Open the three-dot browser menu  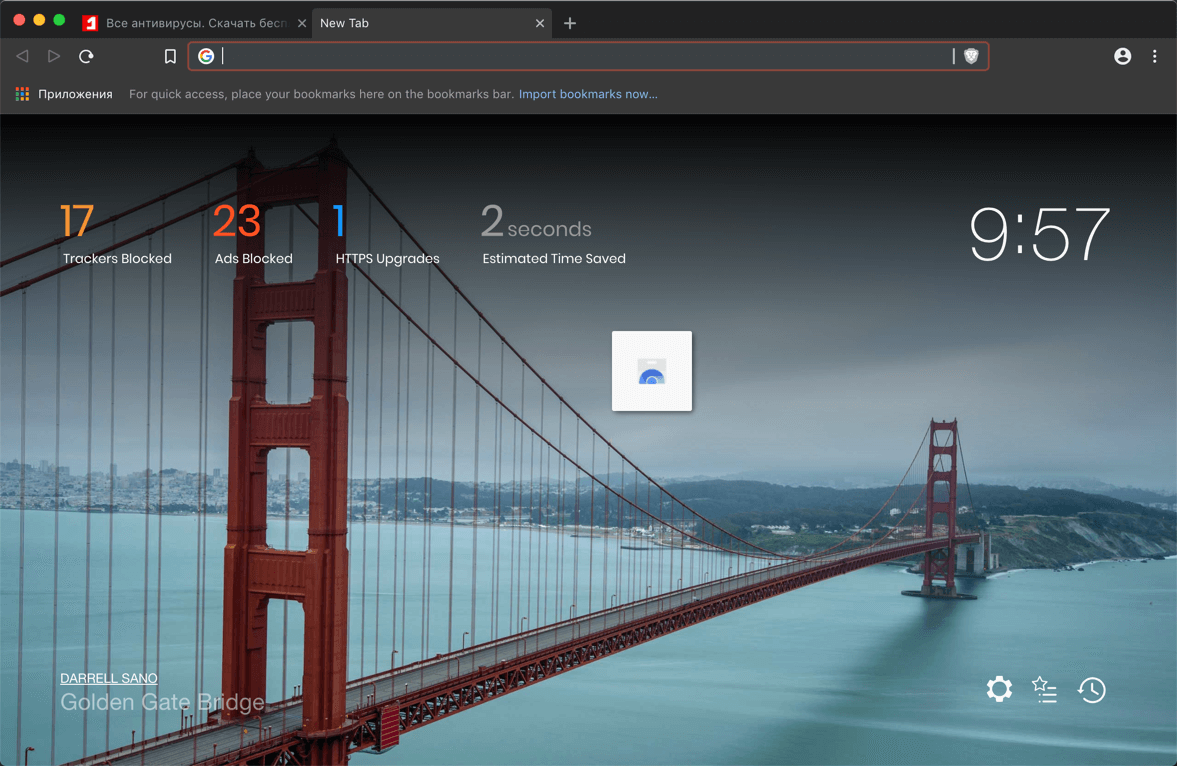(1154, 57)
